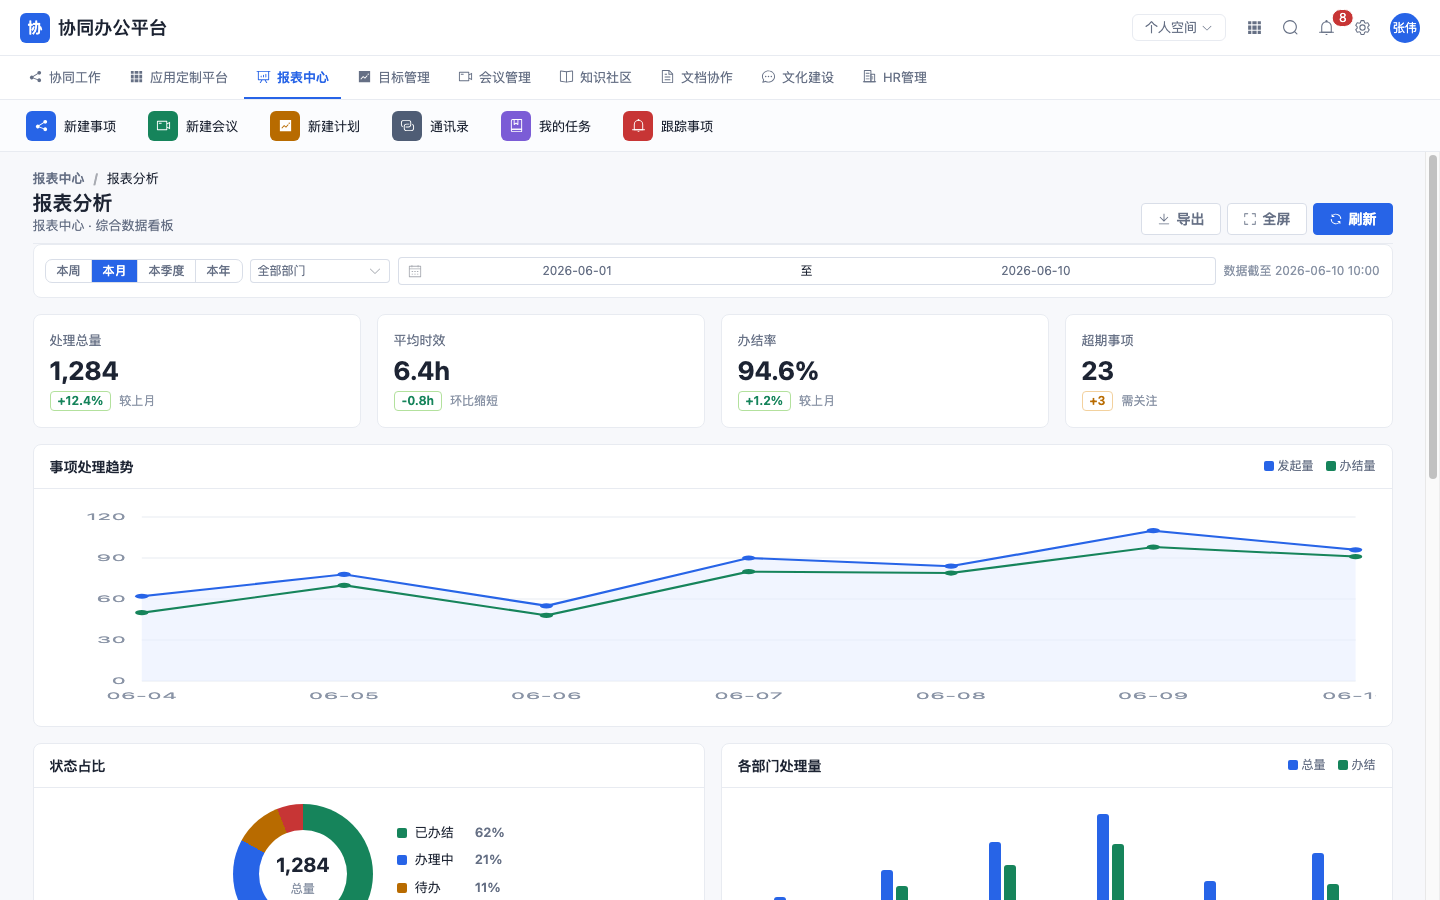Switch to 知识社区 tab
1440x900 pixels.
596,77
